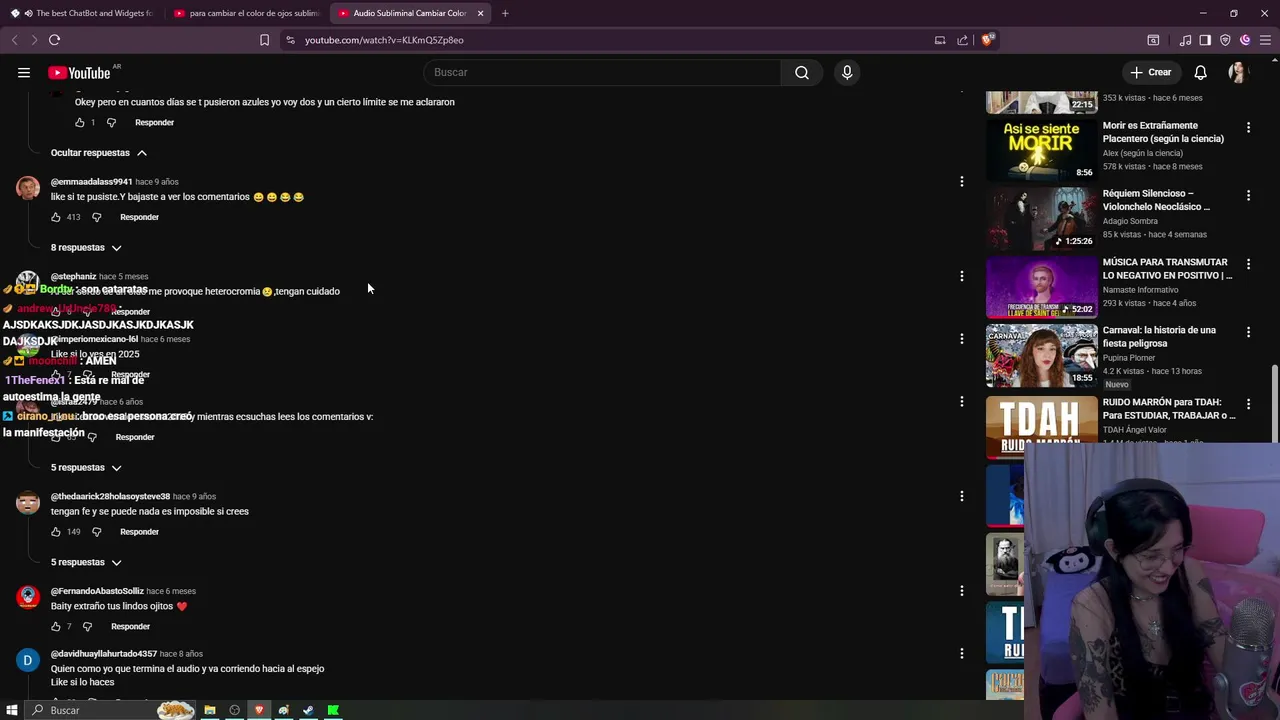The image size is (1280, 720).
Task: Like the comment by @FernandoAbastoSolliz
Action: [56, 627]
